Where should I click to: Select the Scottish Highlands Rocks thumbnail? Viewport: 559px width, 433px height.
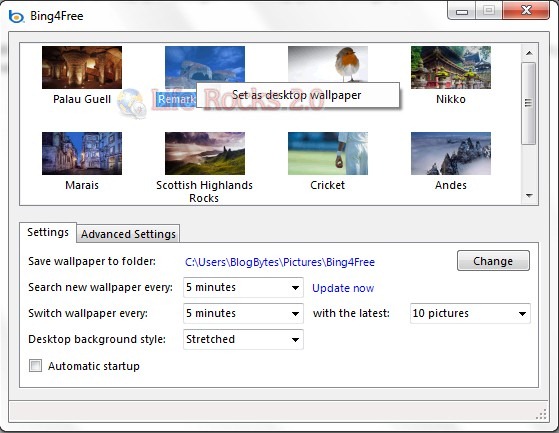click(205, 154)
